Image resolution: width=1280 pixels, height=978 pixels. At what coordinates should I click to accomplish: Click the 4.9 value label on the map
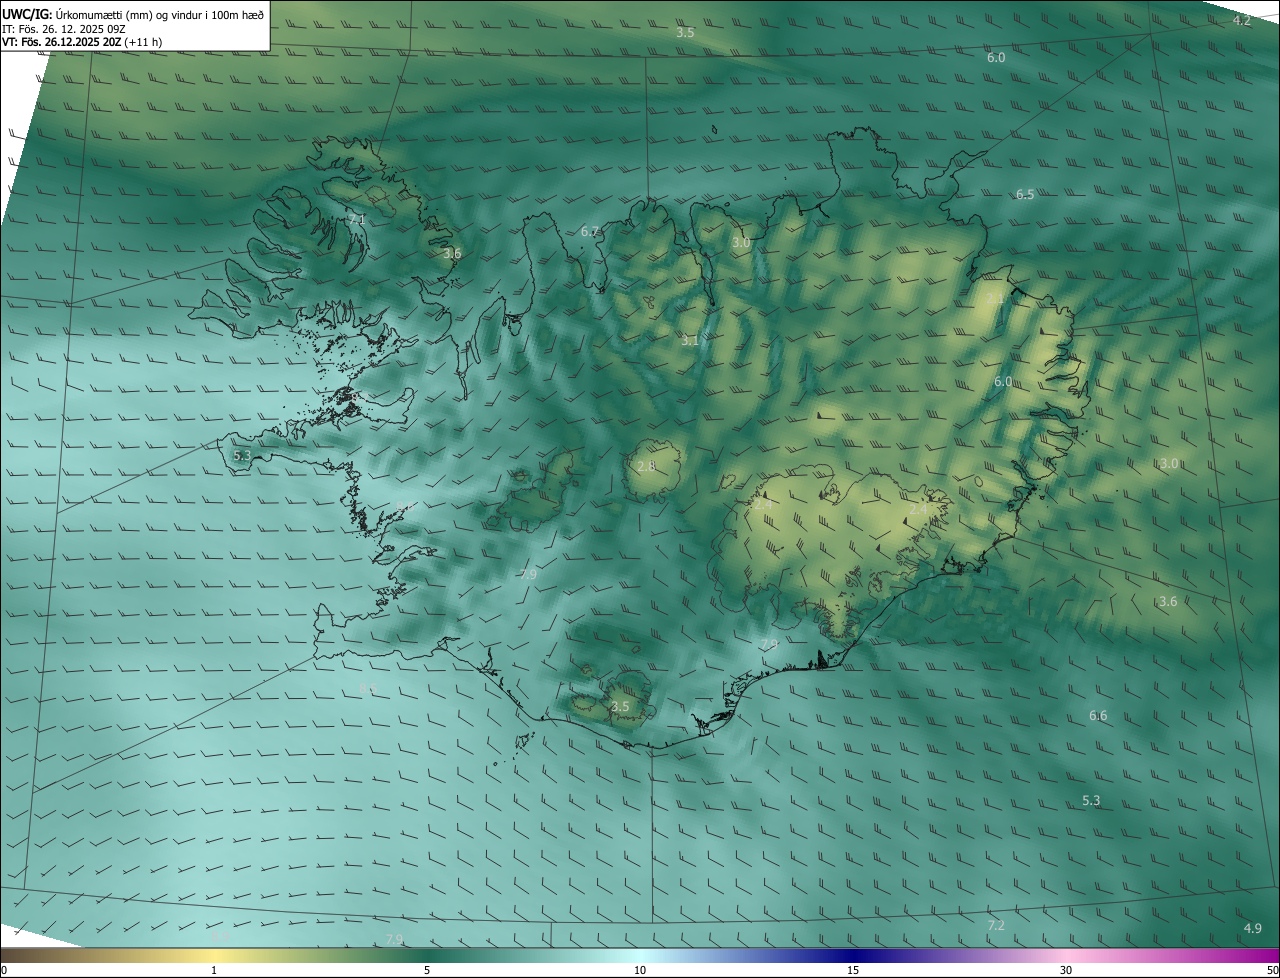tap(1252, 929)
